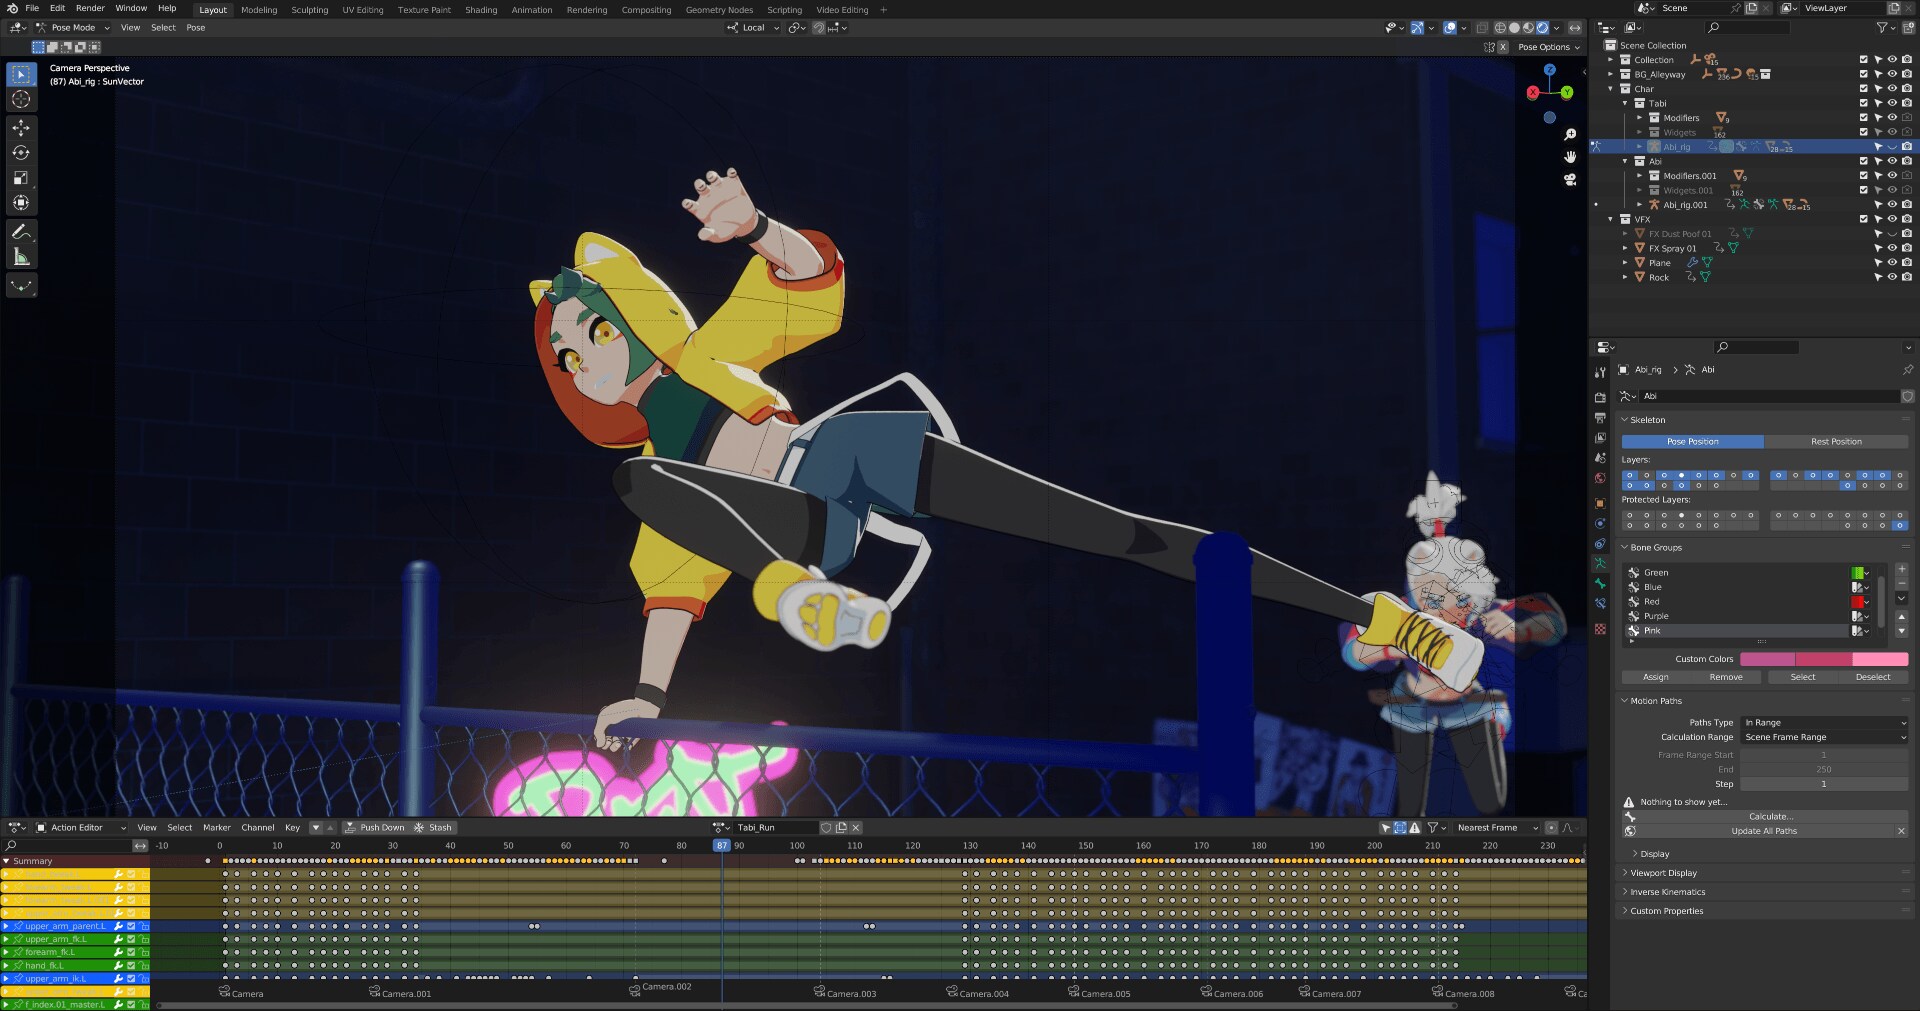
Task: Open Paths Type In Range dropdown
Action: click(1824, 722)
